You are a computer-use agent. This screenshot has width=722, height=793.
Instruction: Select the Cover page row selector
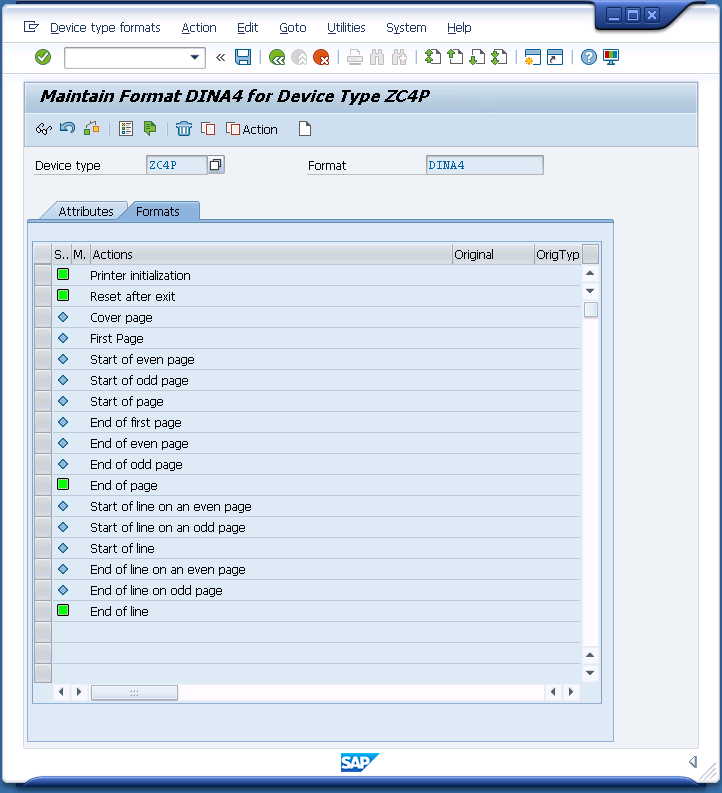(42, 317)
